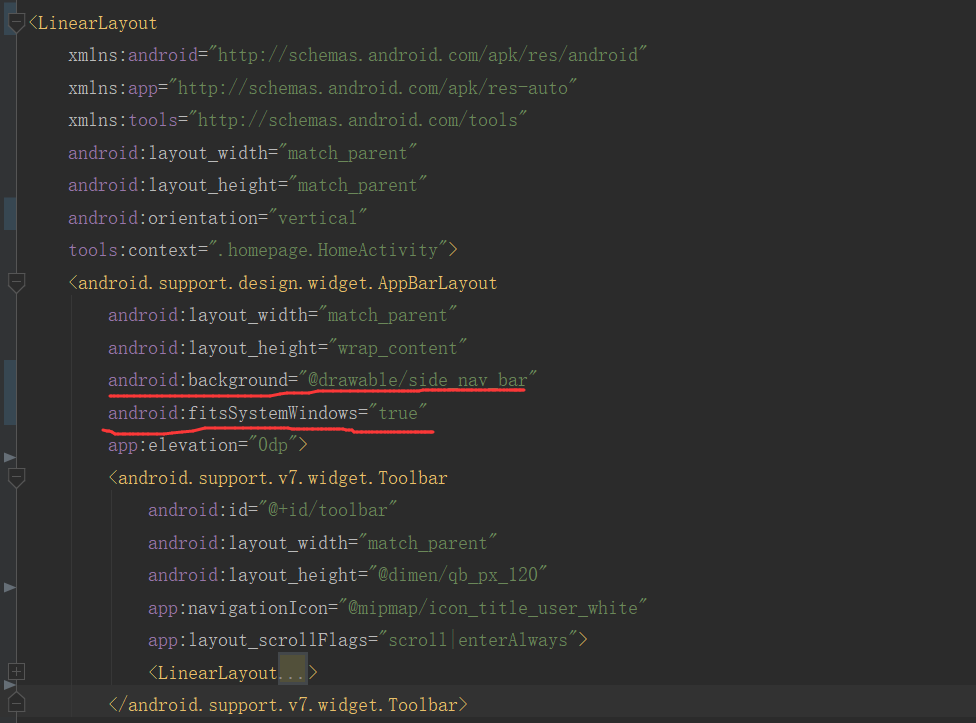Click the fitsSystemWindows "true" value
The image size is (976, 723).
click(x=398, y=413)
